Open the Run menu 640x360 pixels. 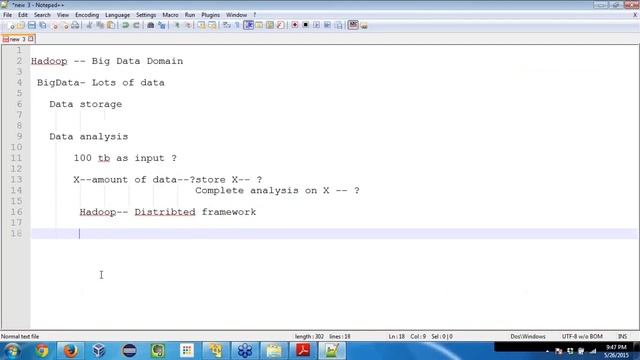190,15
